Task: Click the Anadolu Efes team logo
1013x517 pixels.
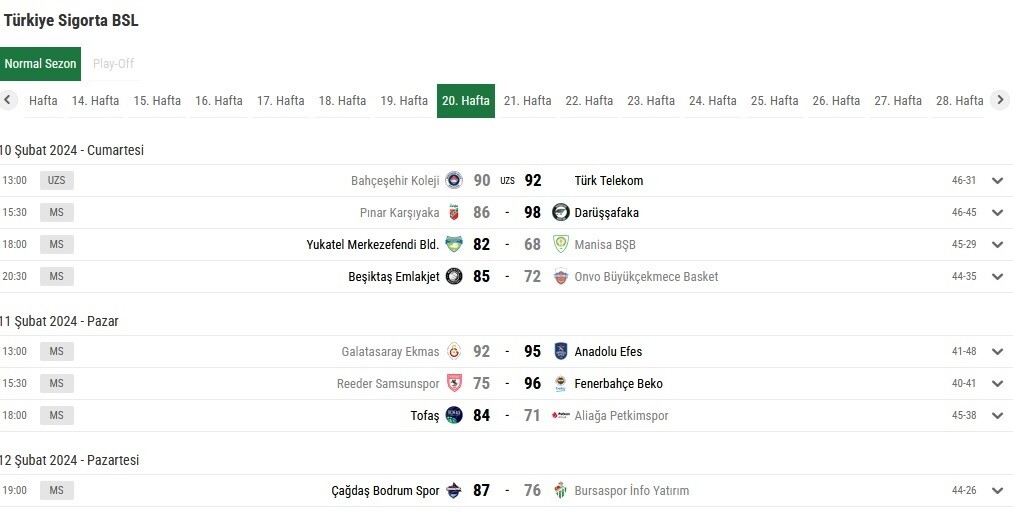Action: tap(561, 352)
